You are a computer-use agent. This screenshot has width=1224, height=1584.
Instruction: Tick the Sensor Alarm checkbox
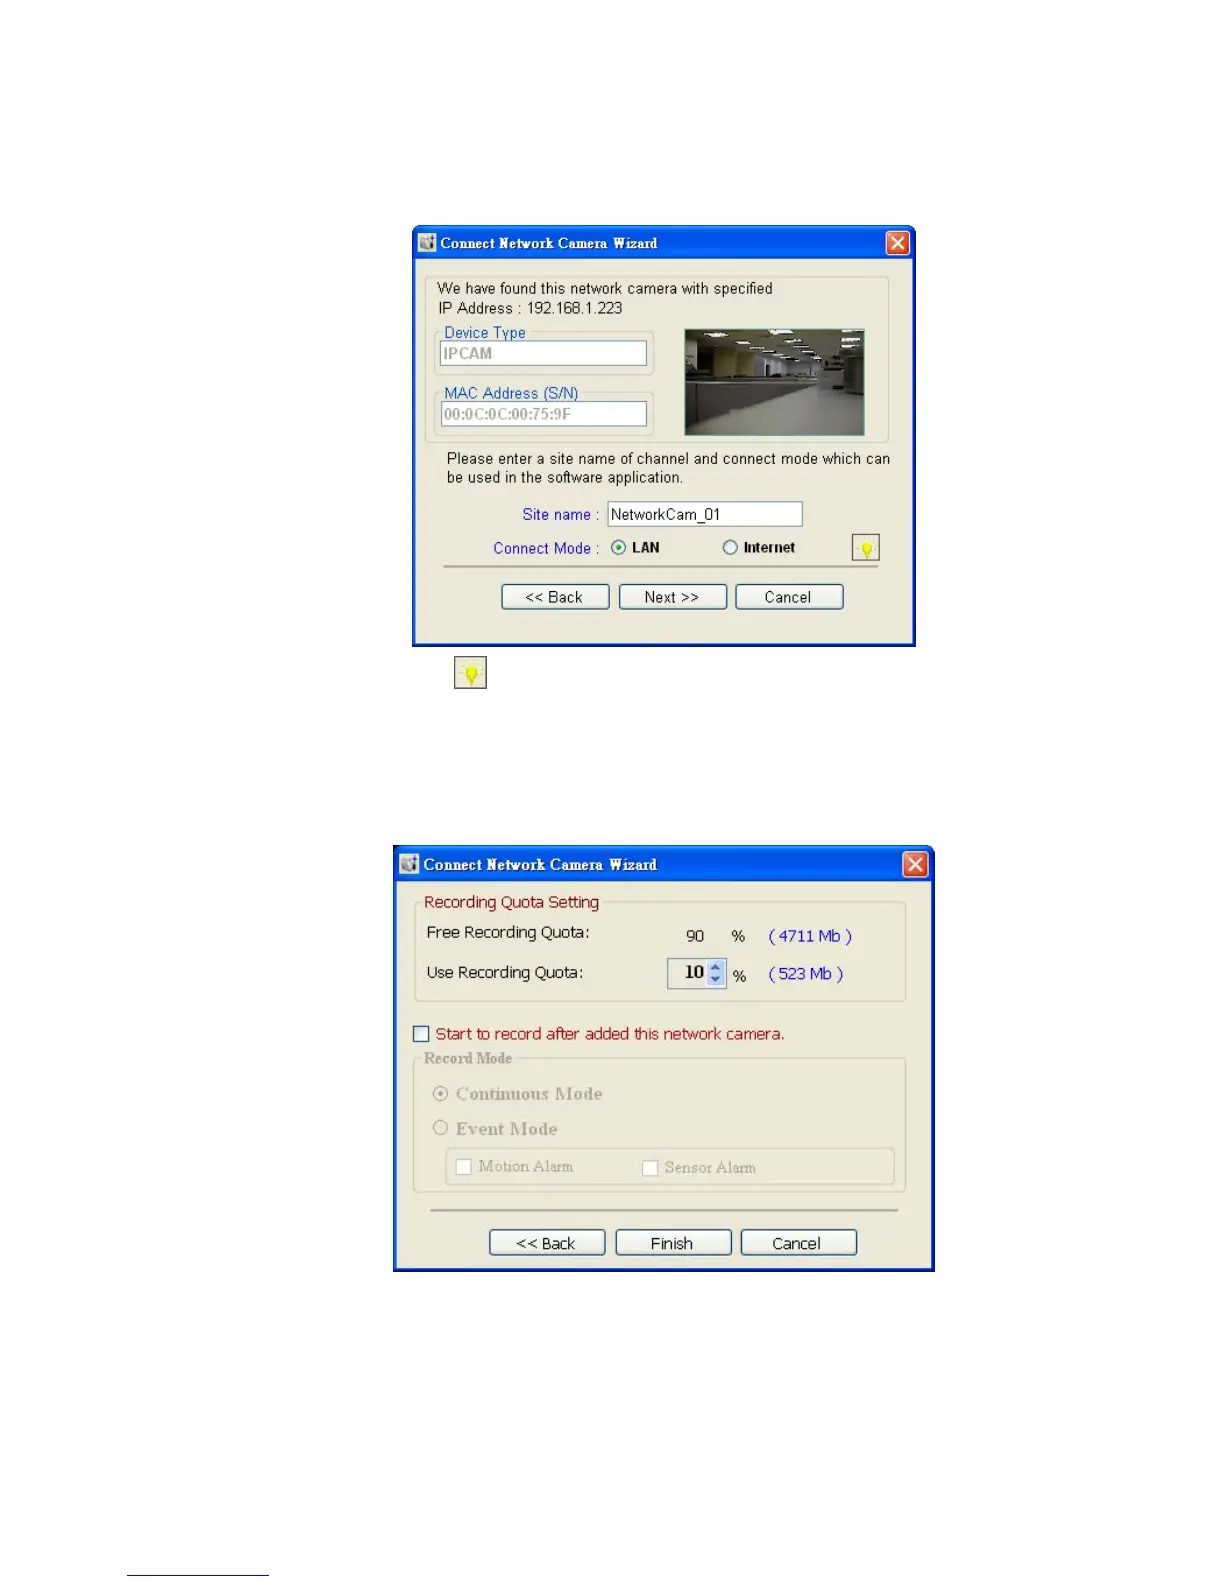click(x=650, y=1168)
